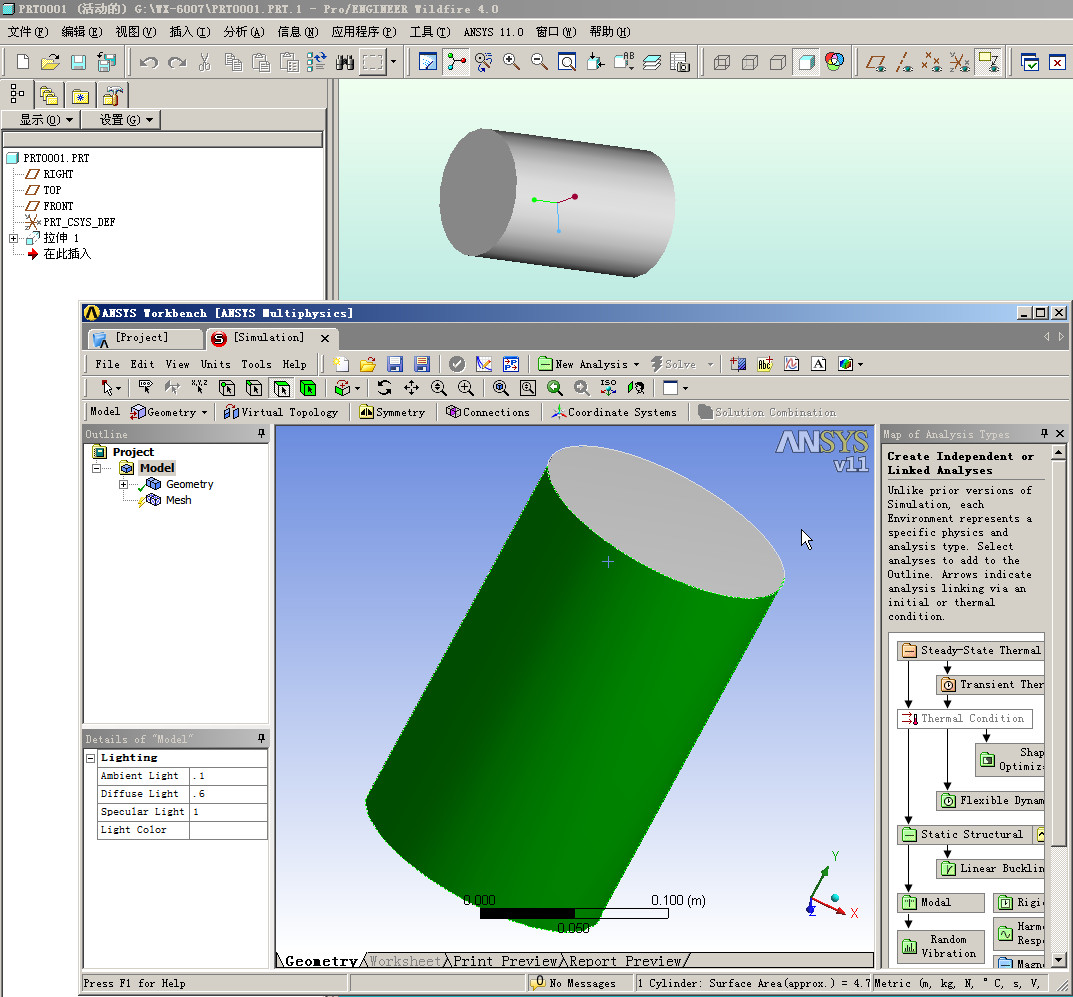
Task: Click the Refit view icon in Pro/ENGINEER
Action: click(567, 62)
